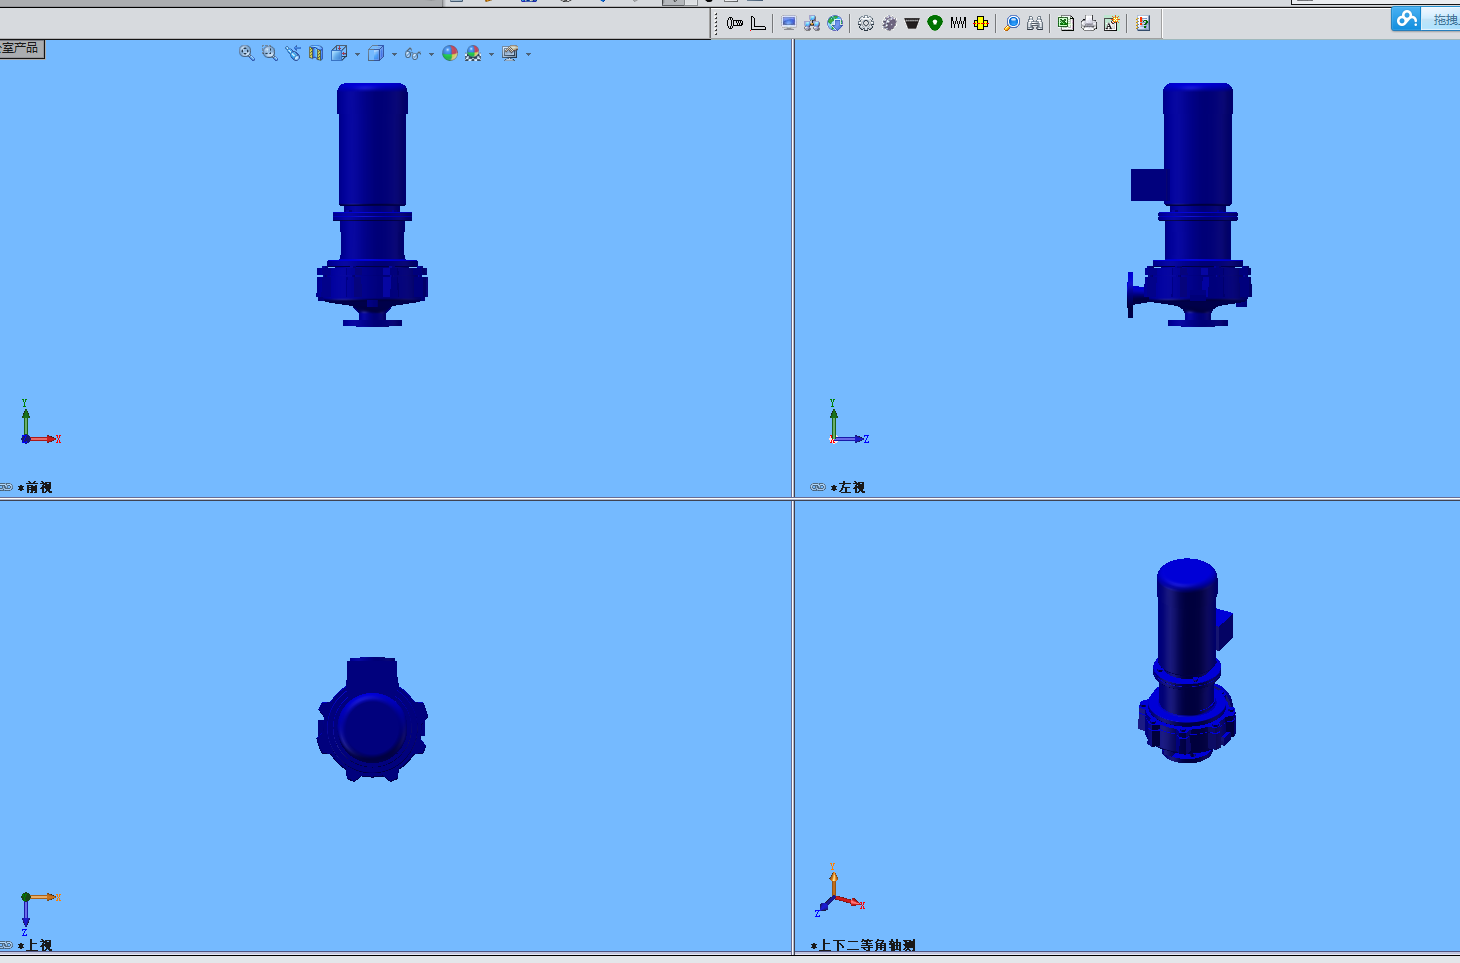Click the green location pin icon

pos(935,23)
